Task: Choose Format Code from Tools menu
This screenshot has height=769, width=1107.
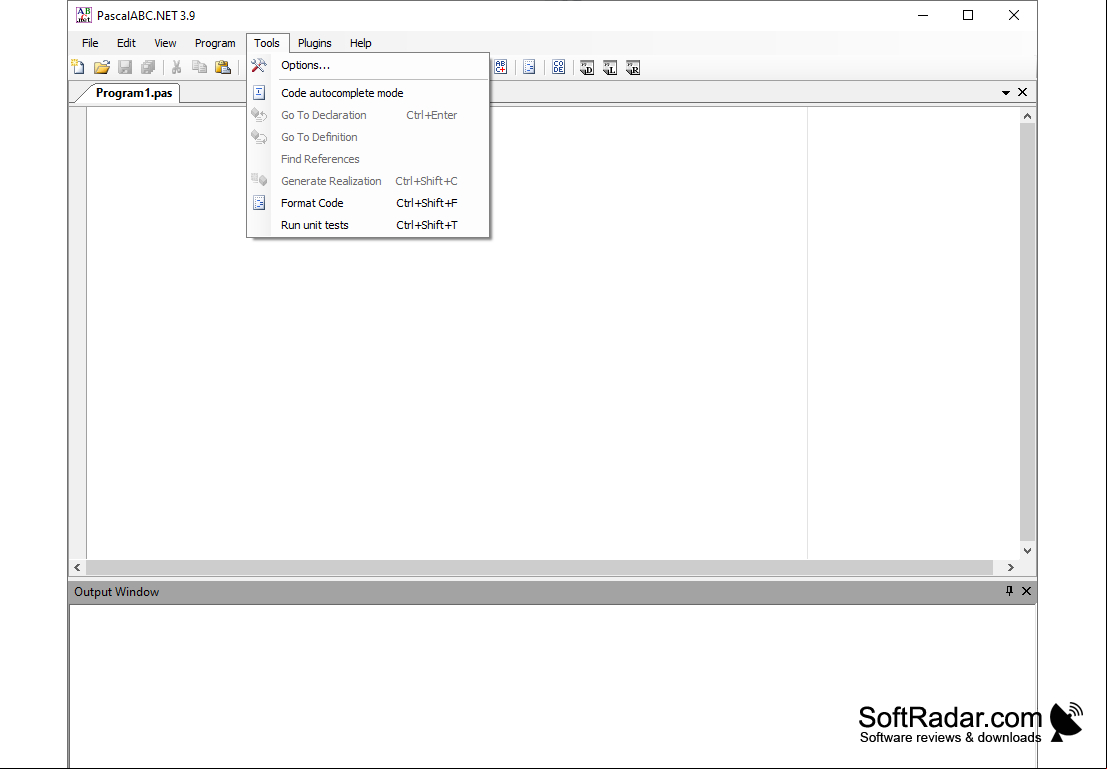Action: click(x=368, y=203)
